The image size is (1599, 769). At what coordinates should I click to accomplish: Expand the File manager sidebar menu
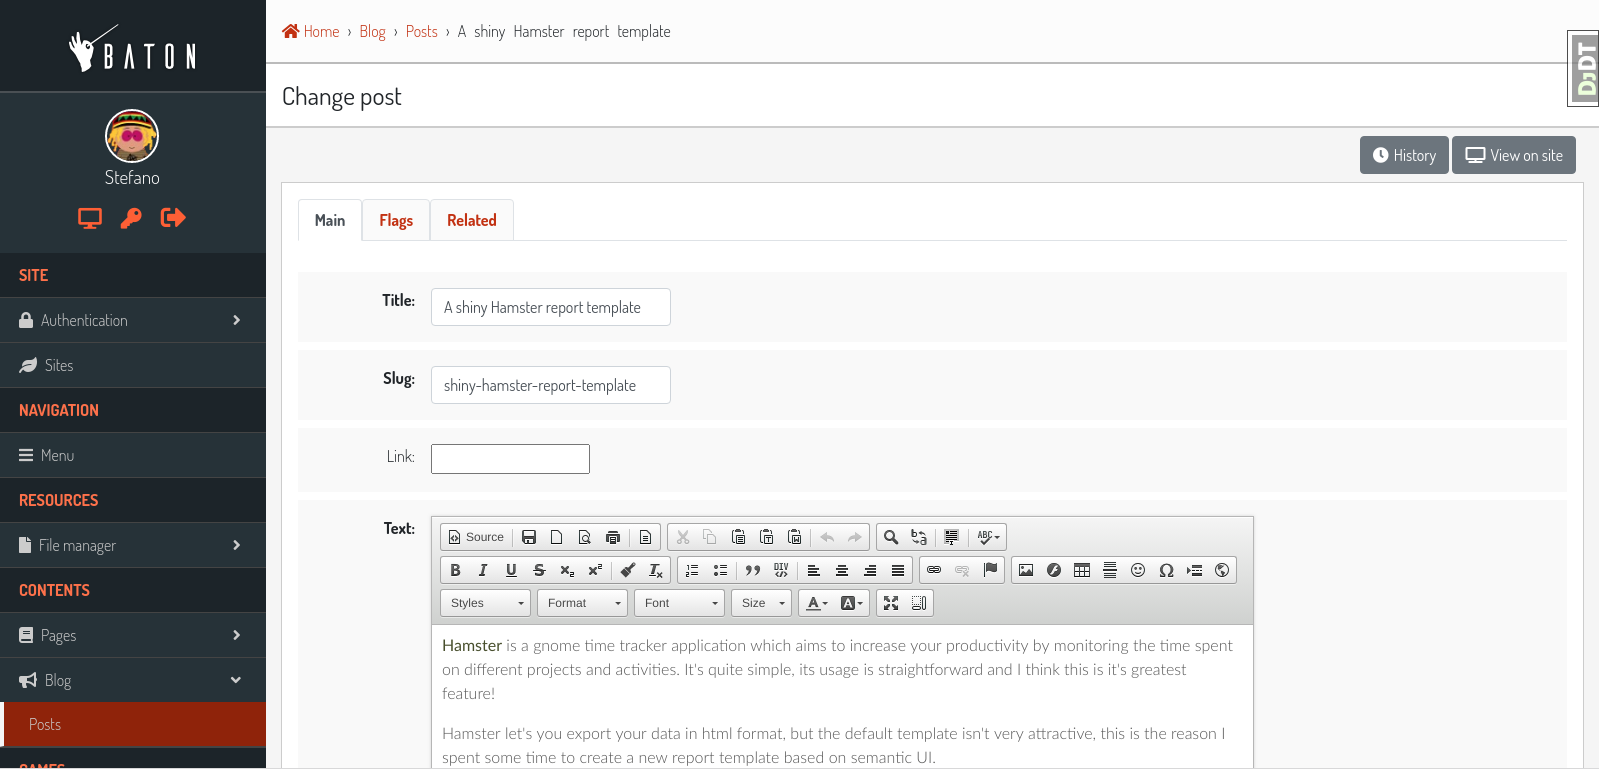click(x=133, y=545)
